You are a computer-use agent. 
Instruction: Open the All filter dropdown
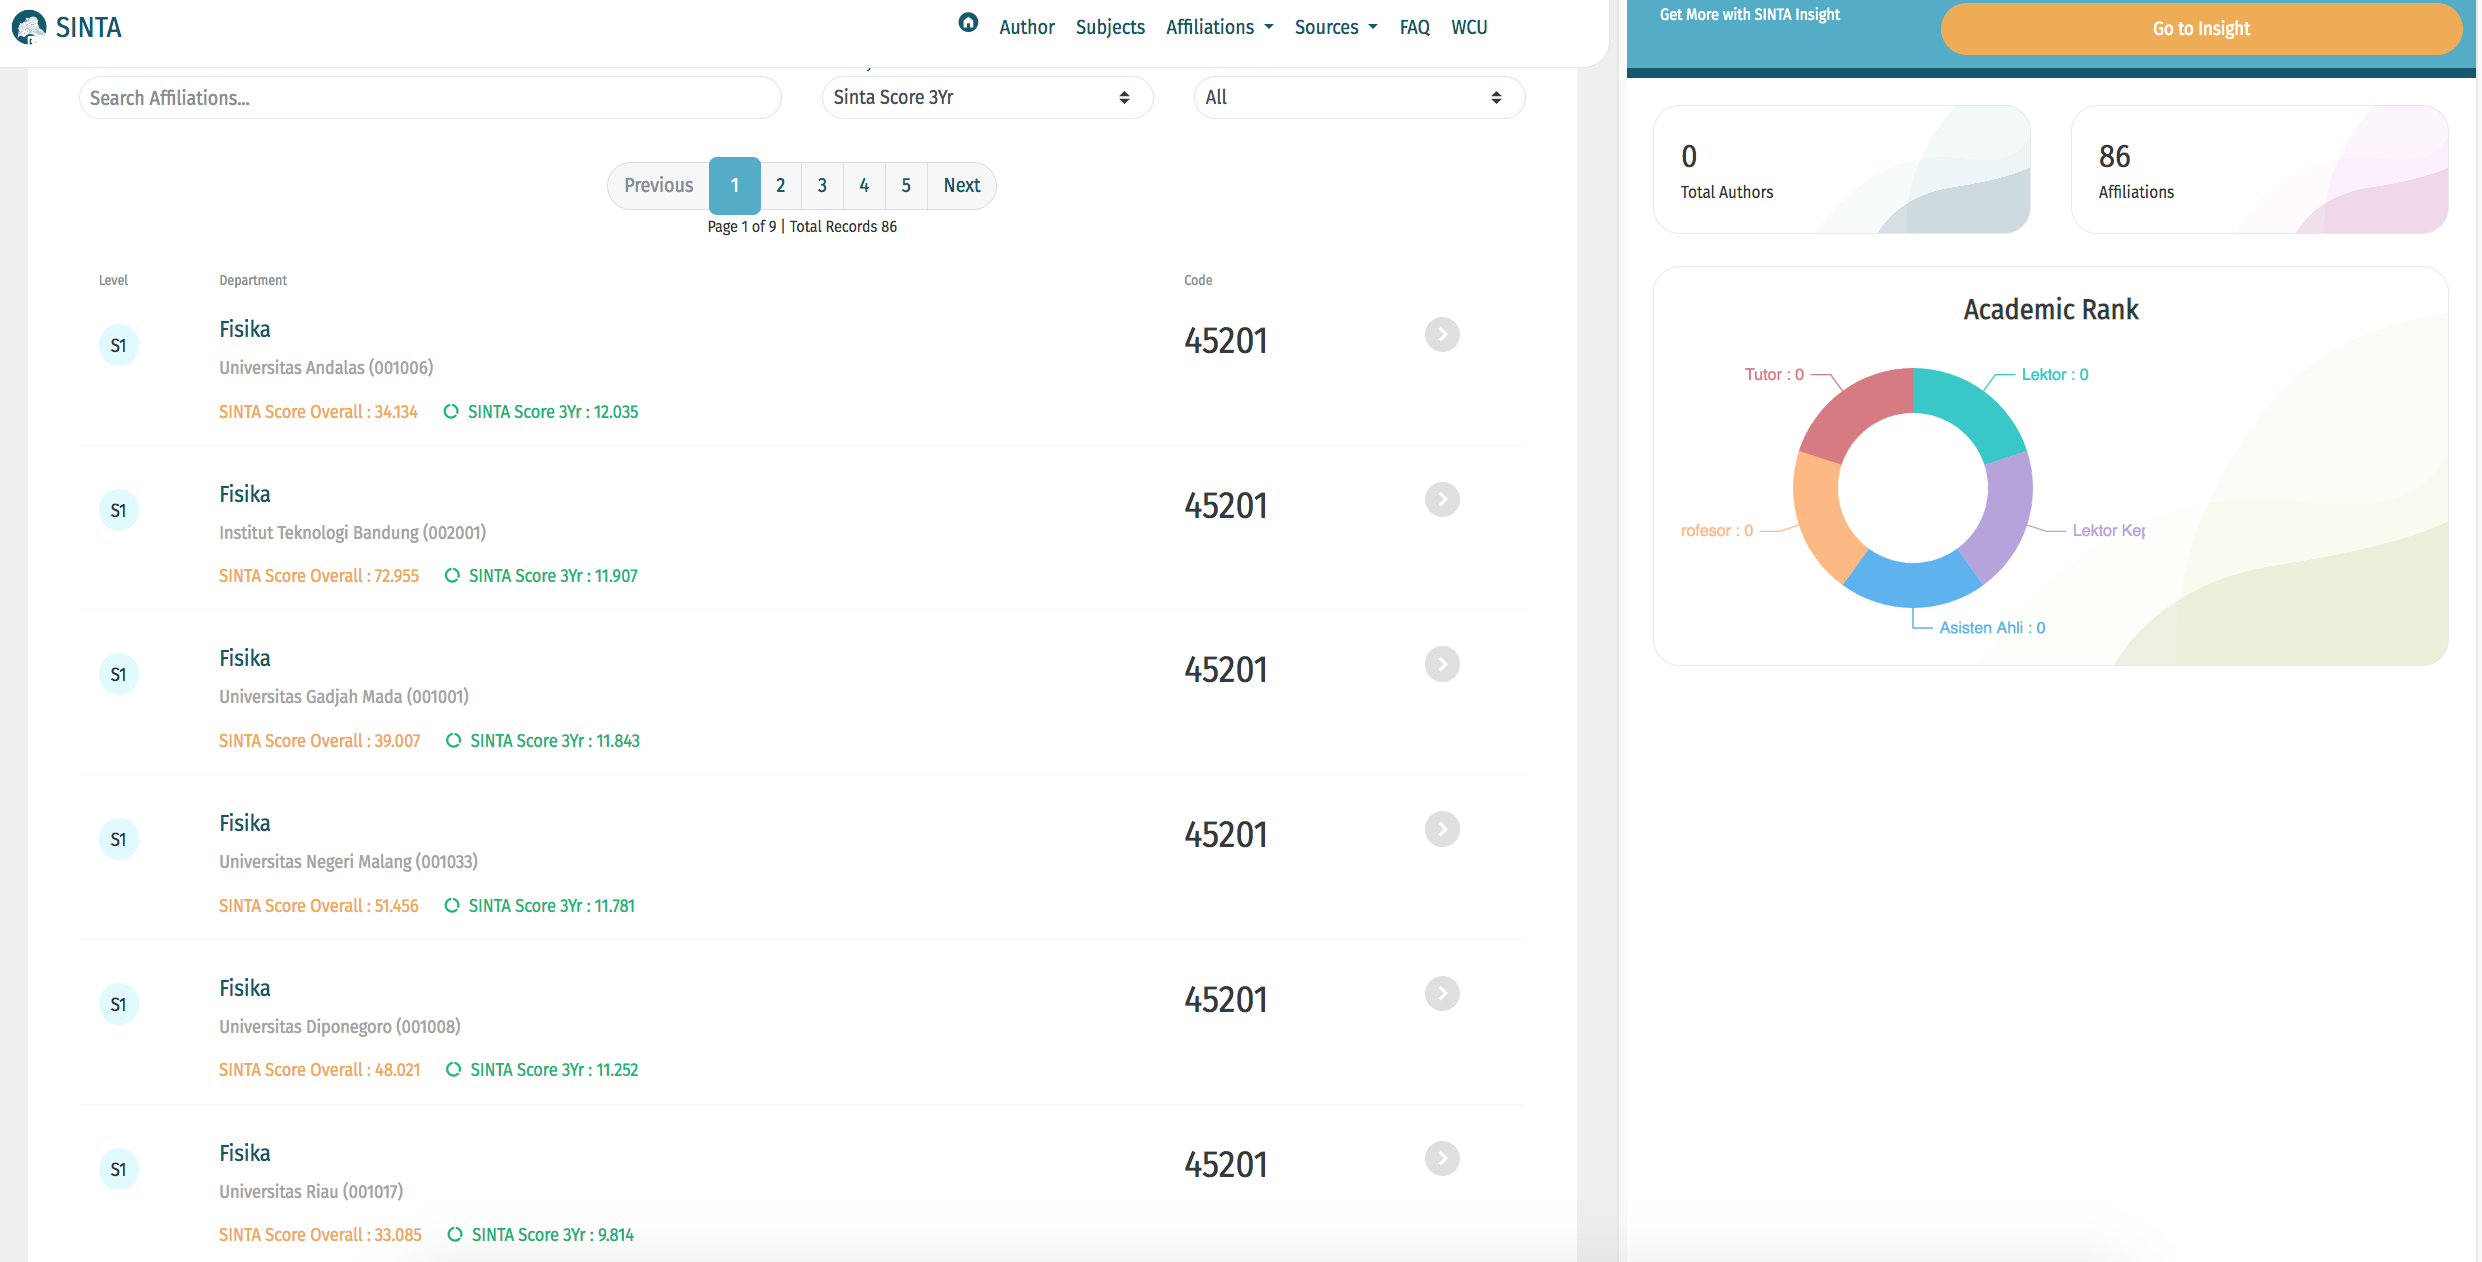(x=1359, y=98)
